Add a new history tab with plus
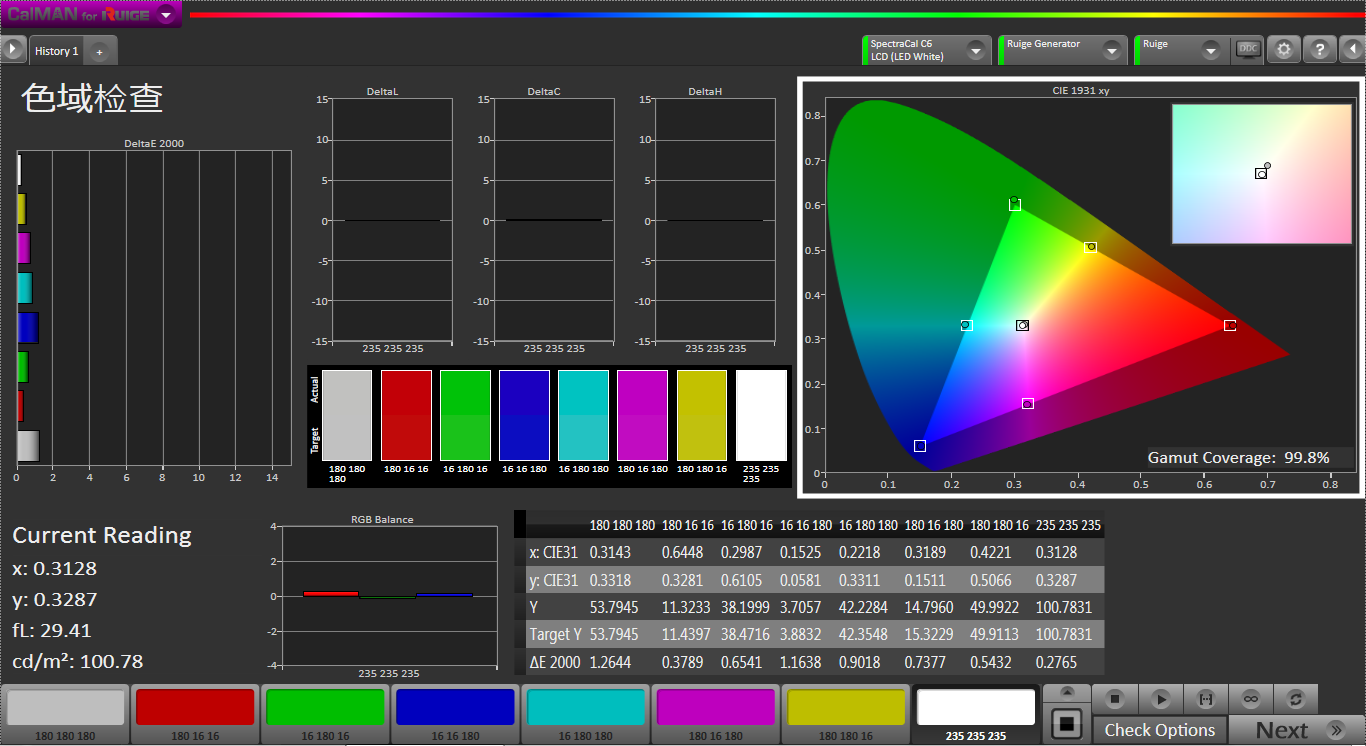 [x=99, y=51]
